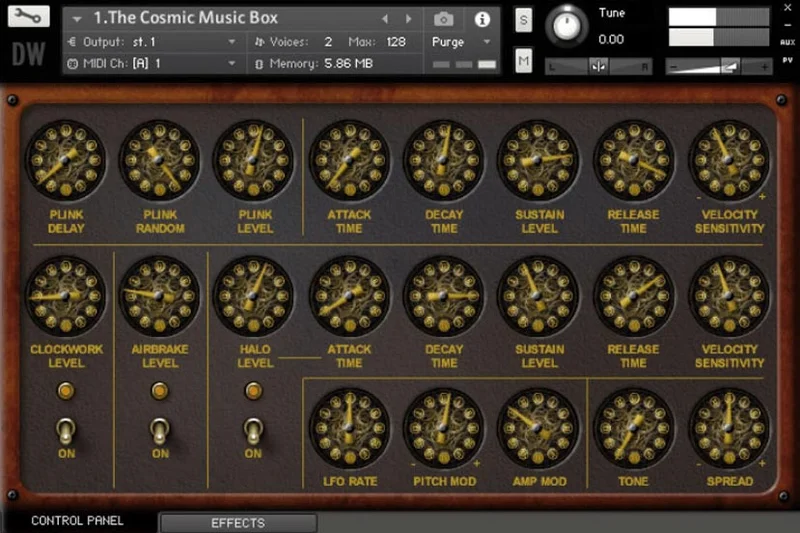This screenshot has height=533, width=800.
Task: Click the Plink Level knob
Action: (x=254, y=160)
